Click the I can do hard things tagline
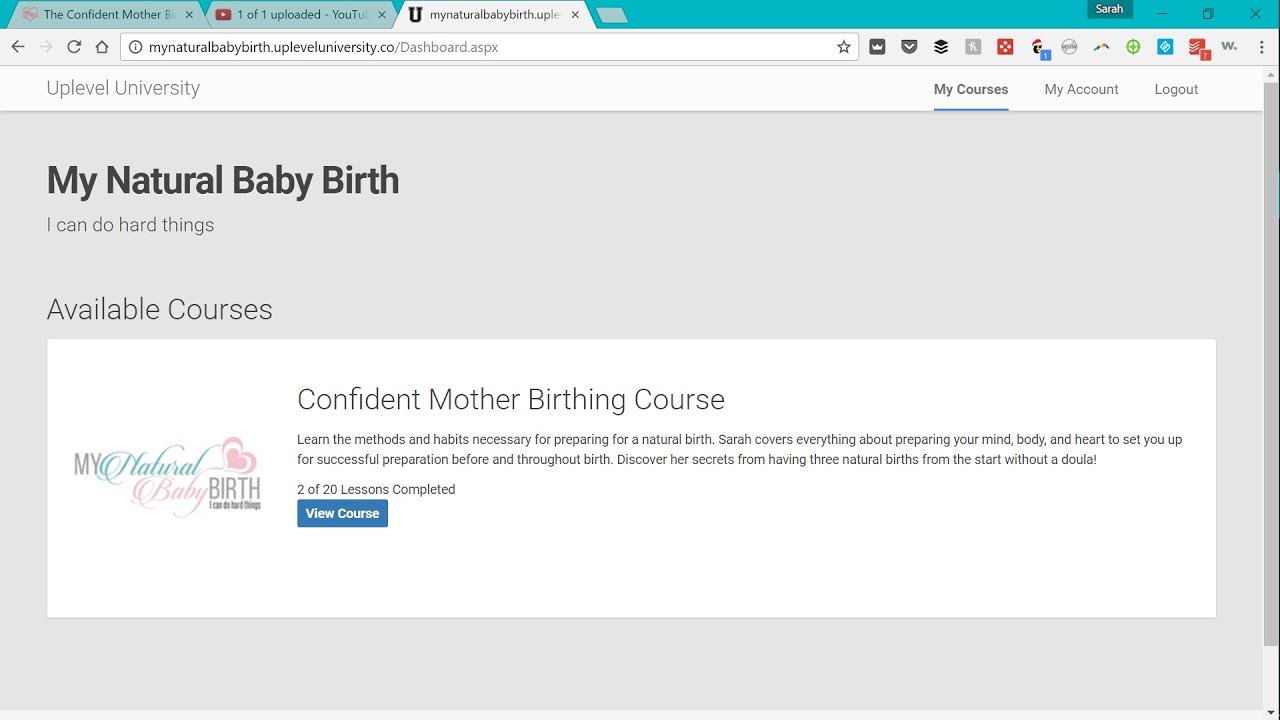The height and width of the screenshot is (720, 1280). click(130, 225)
